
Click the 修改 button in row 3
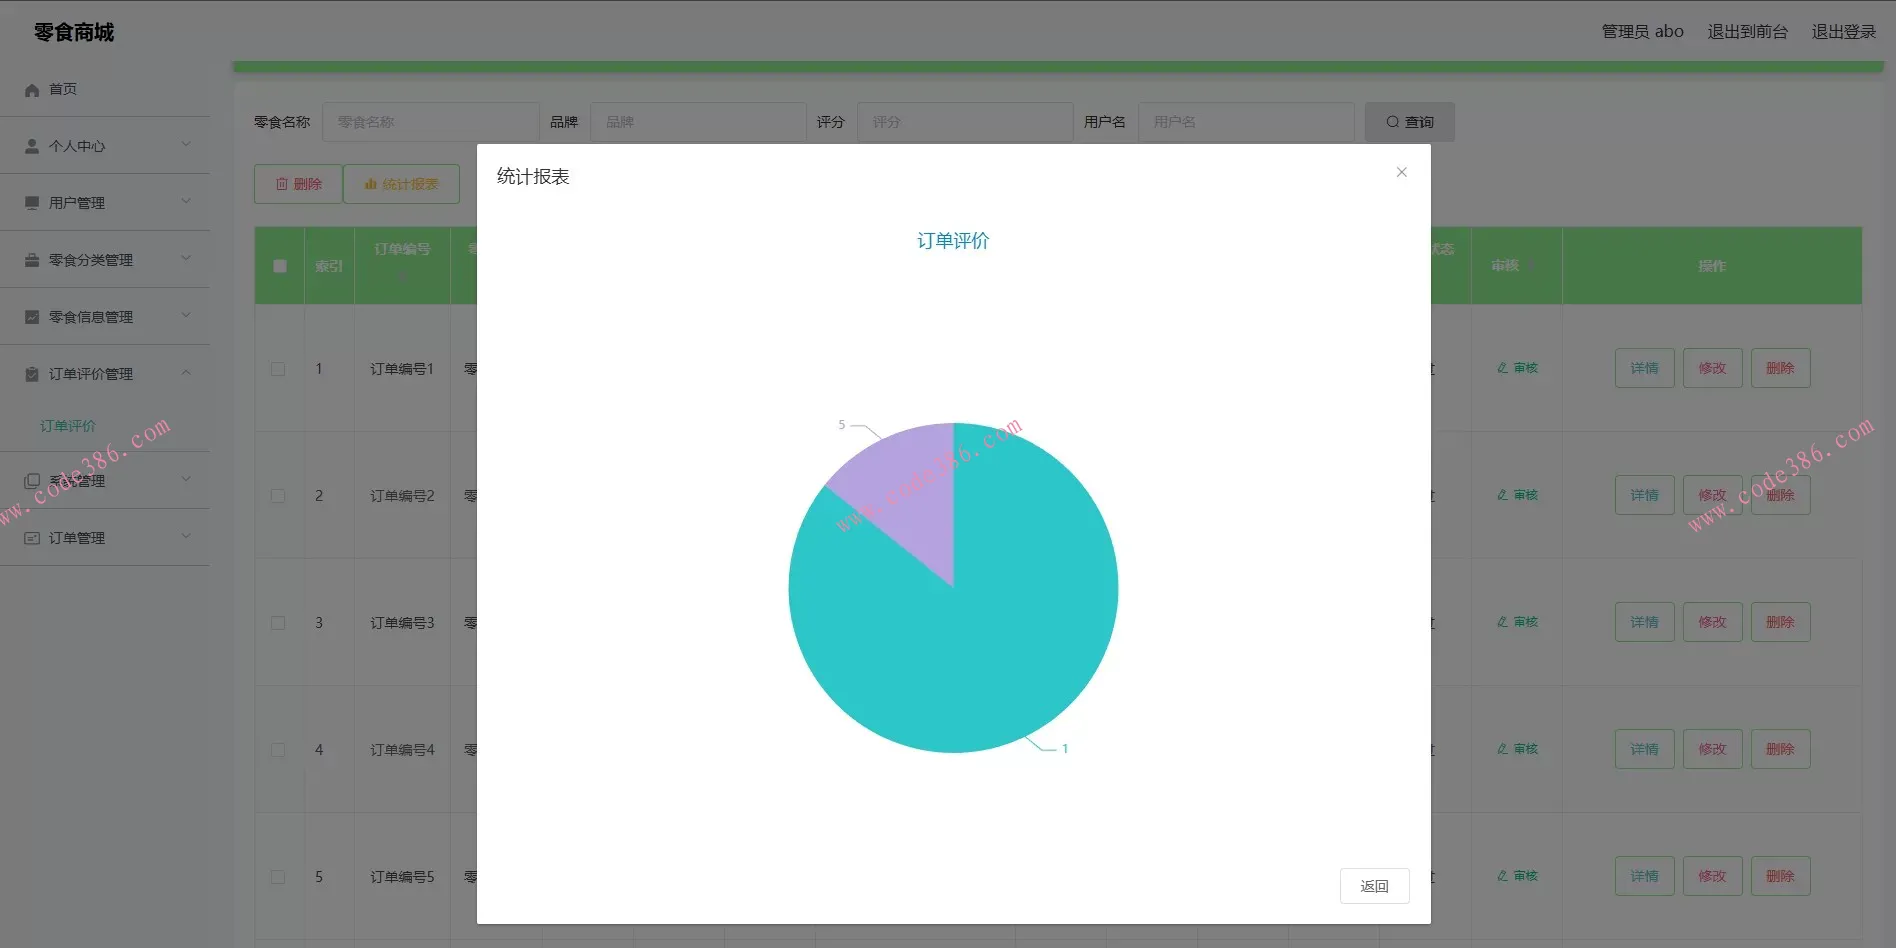point(1712,622)
